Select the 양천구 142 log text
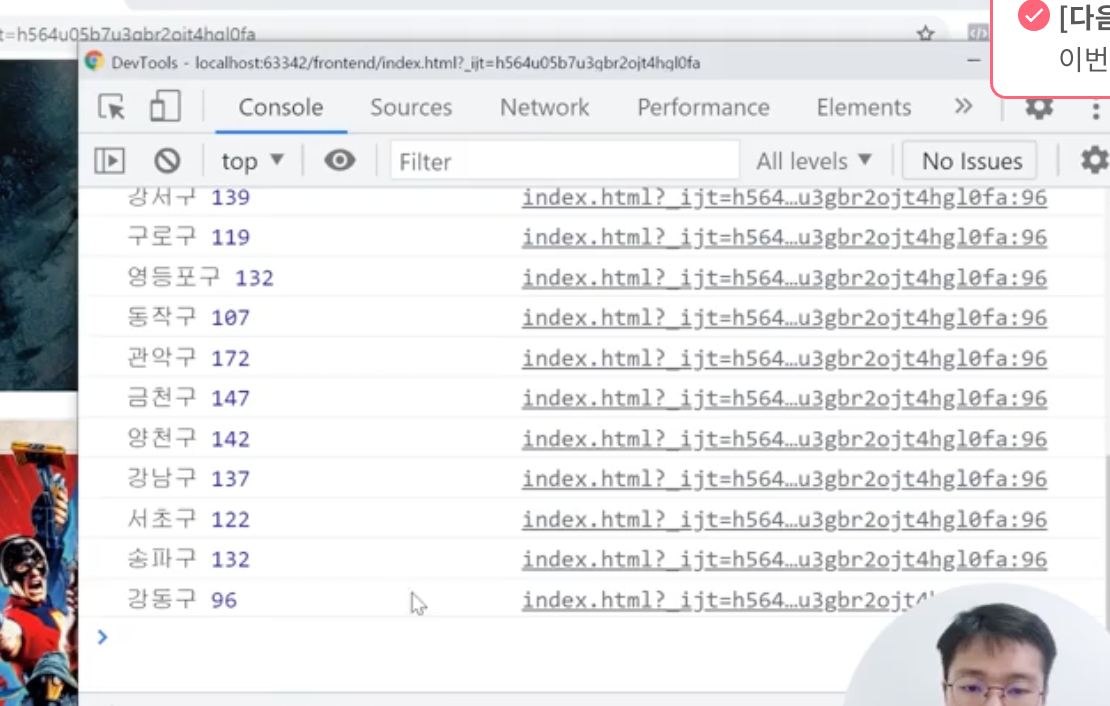 (188, 438)
